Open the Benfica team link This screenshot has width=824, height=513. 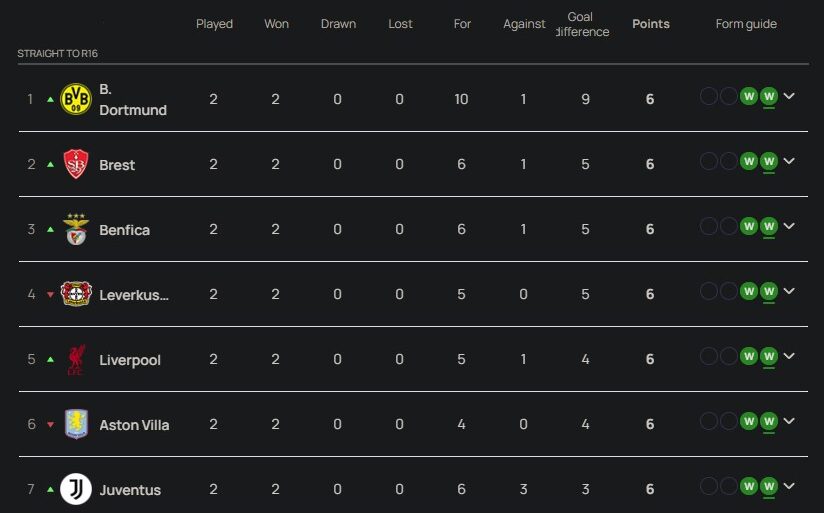(x=124, y=230)
